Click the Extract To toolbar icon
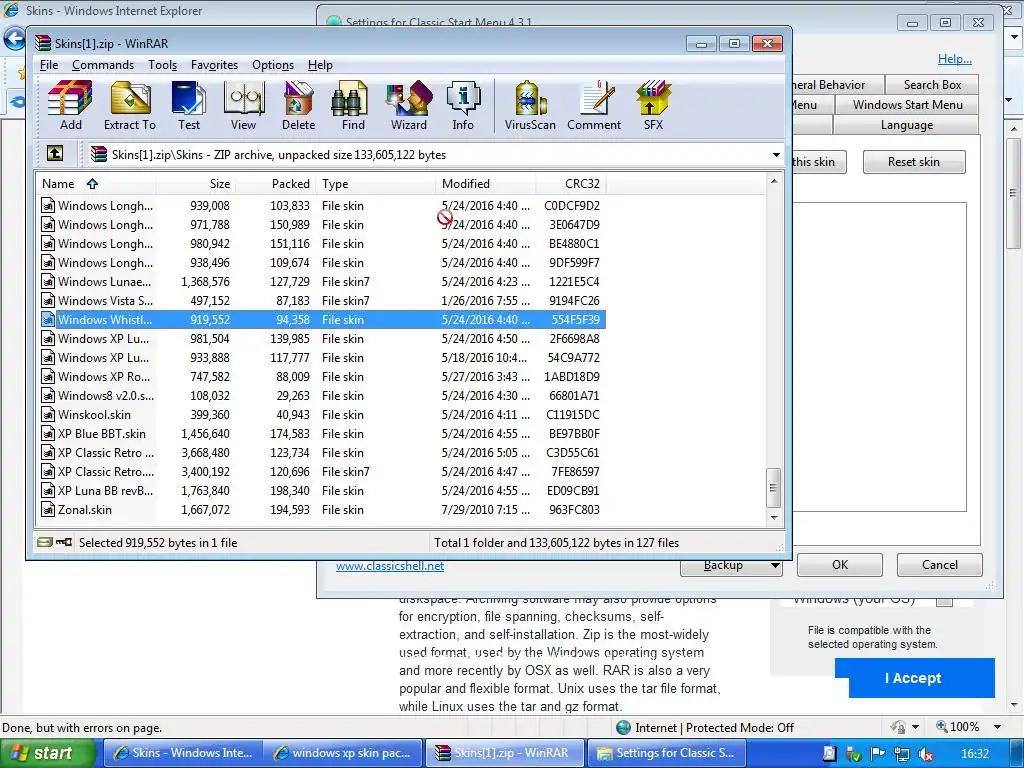Screen dimensions: 1024x768 point(130,98)
